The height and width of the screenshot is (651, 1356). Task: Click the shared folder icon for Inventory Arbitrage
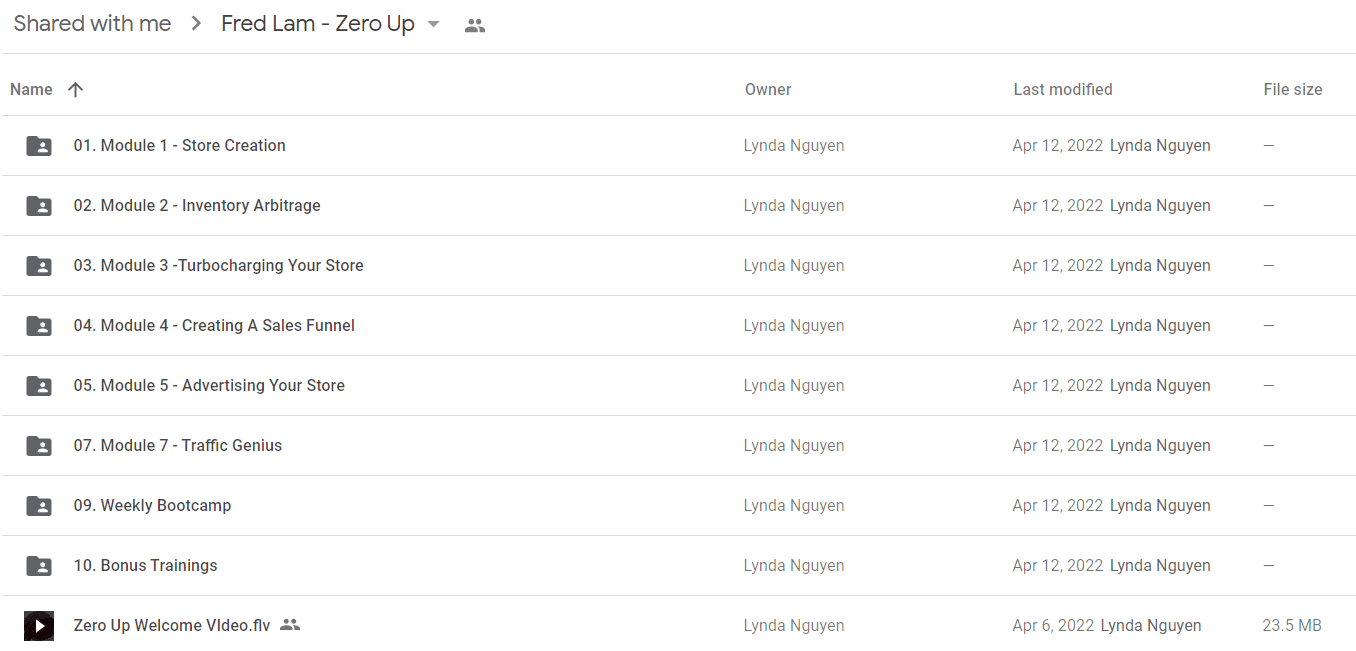tap(38, 206)
